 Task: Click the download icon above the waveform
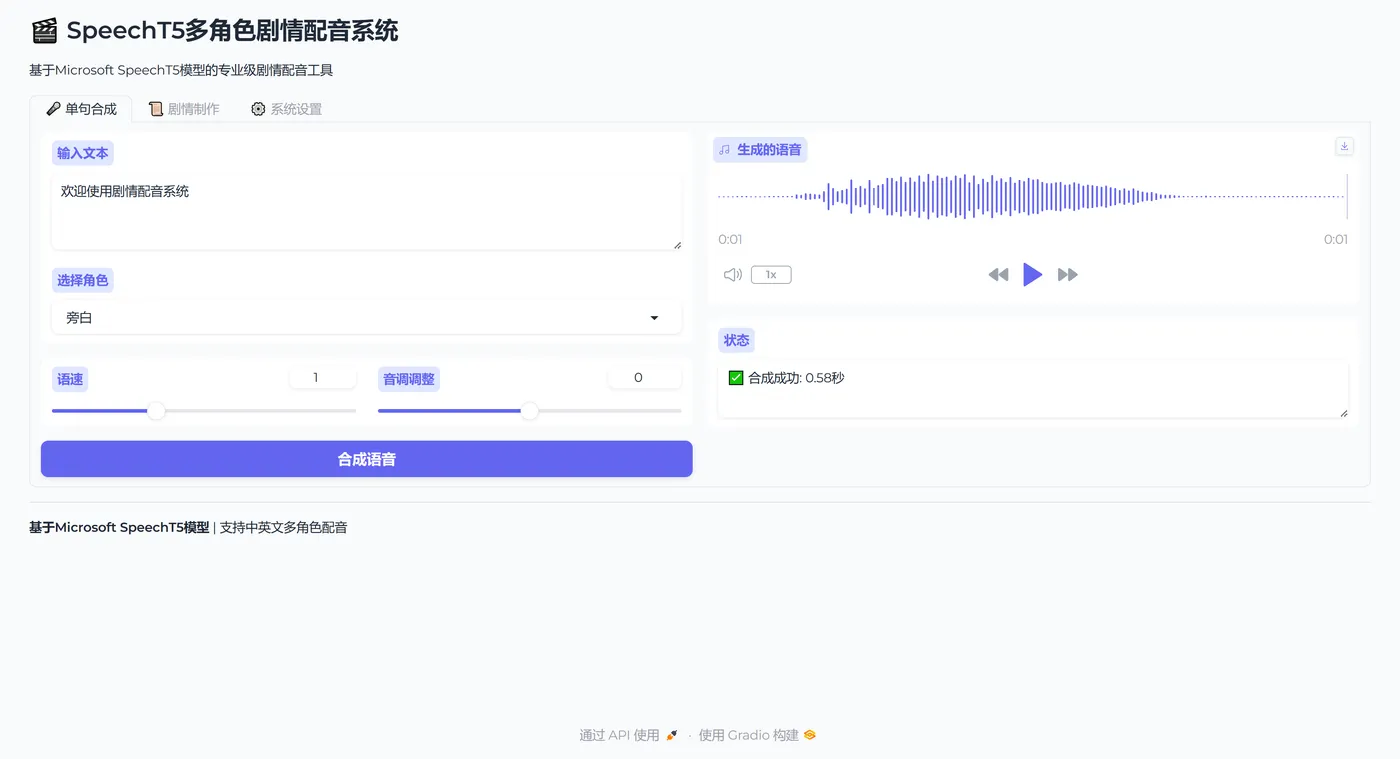tap(1344, 146)
